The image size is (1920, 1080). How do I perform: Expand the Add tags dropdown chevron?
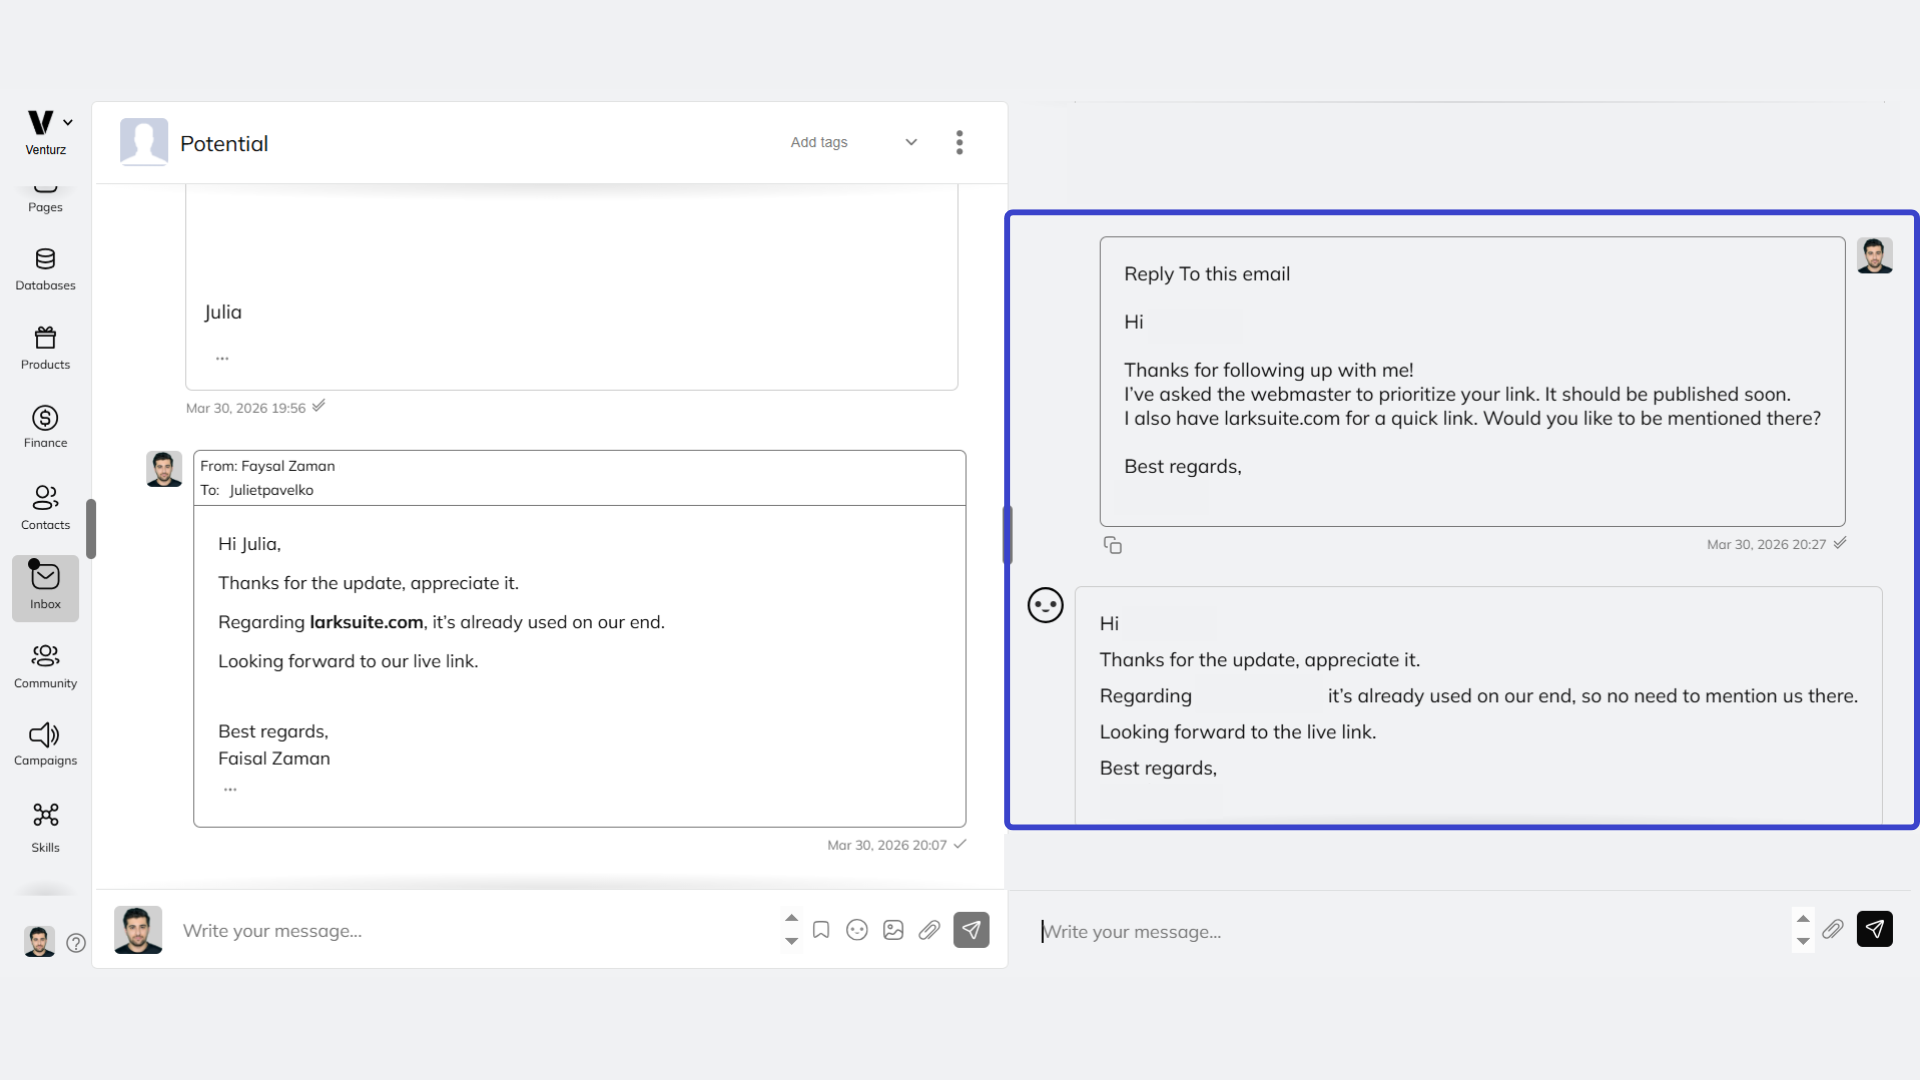click(910, 142)
